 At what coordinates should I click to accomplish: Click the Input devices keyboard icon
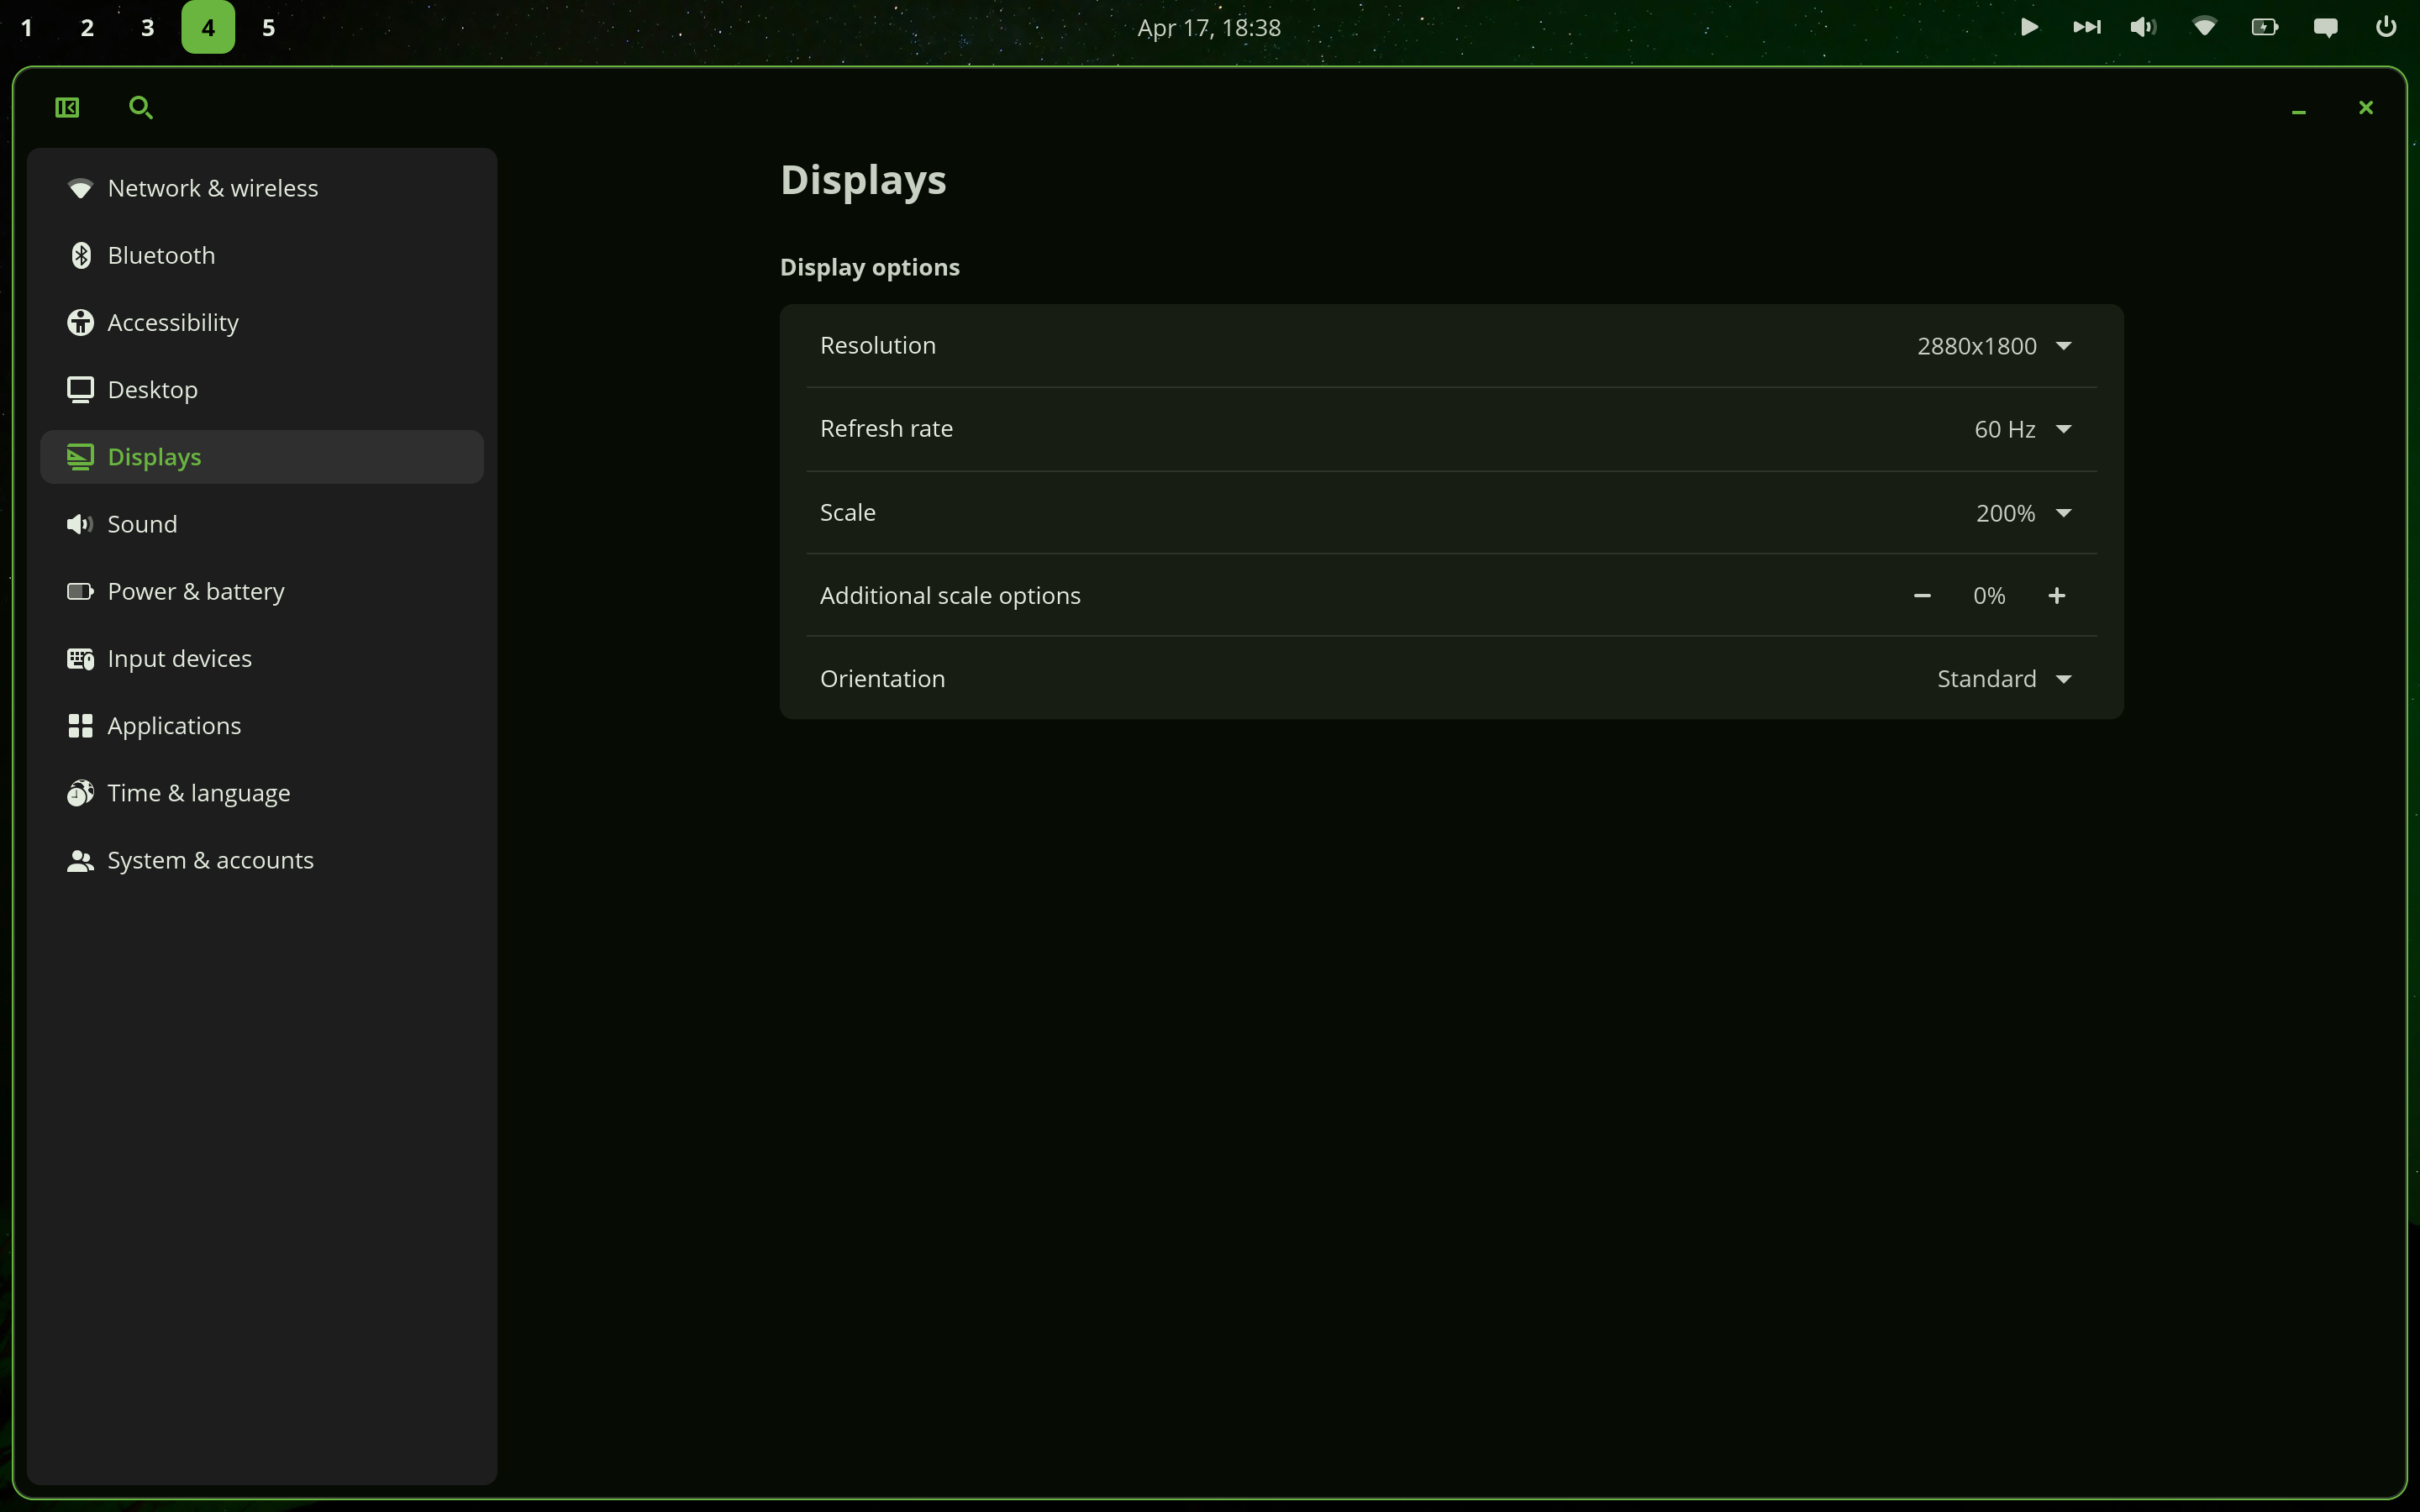[x=80, y=658]
